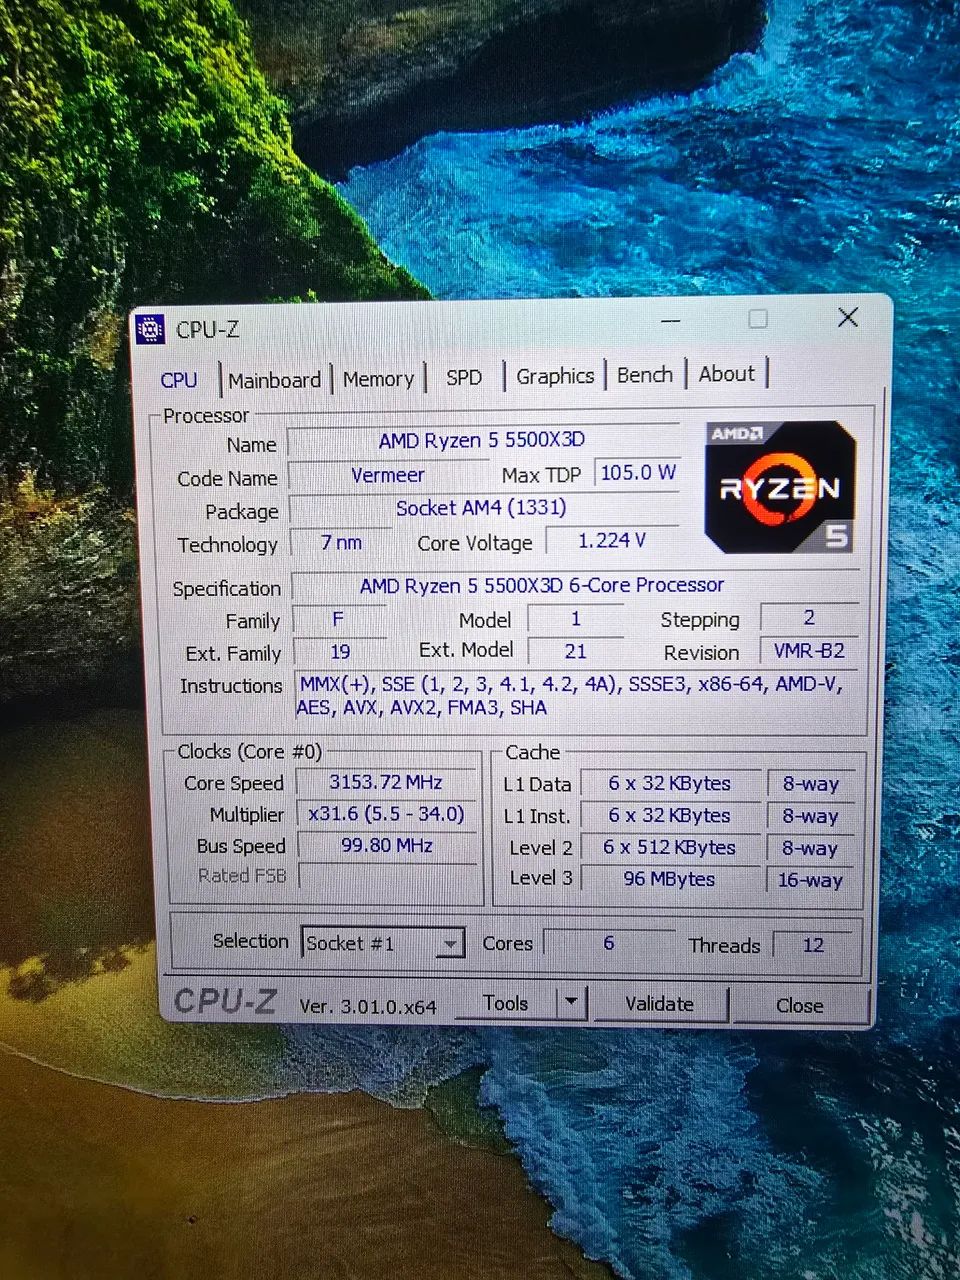Click the Level 3 value 96 MBytes
The image size is (960, 1280).
tap(669, 879)
